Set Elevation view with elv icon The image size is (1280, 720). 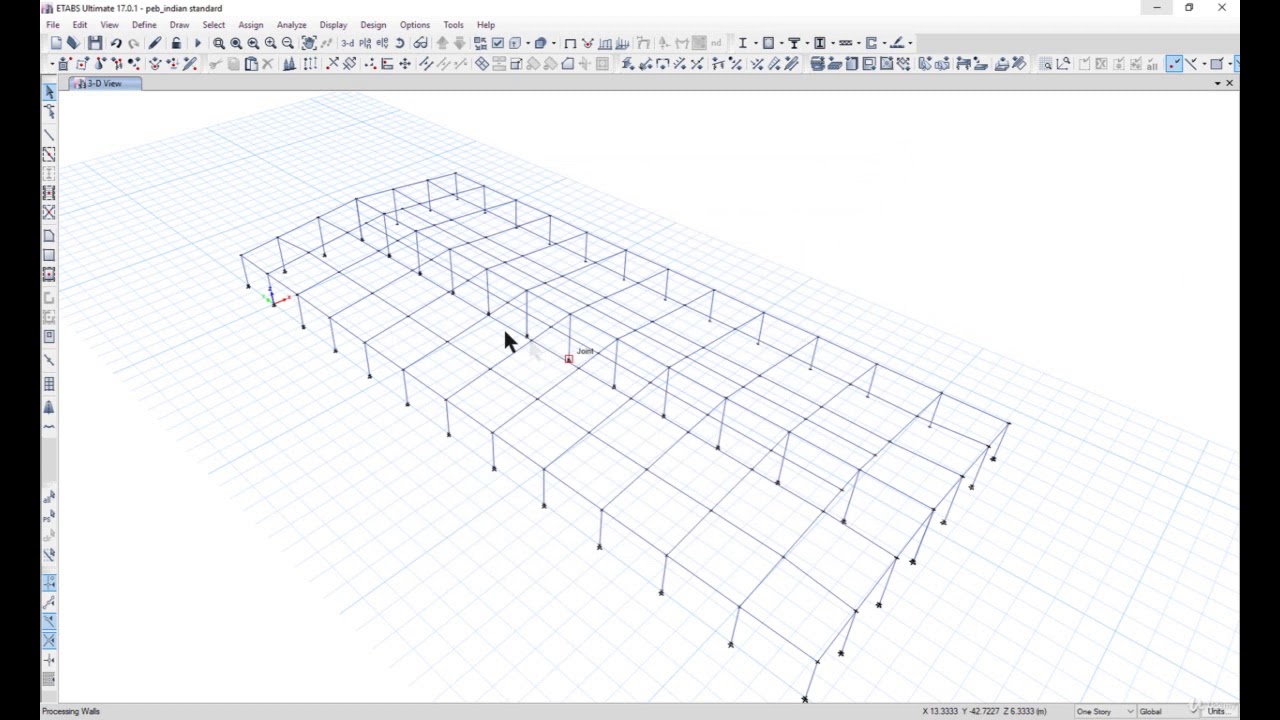click(382, 43)
